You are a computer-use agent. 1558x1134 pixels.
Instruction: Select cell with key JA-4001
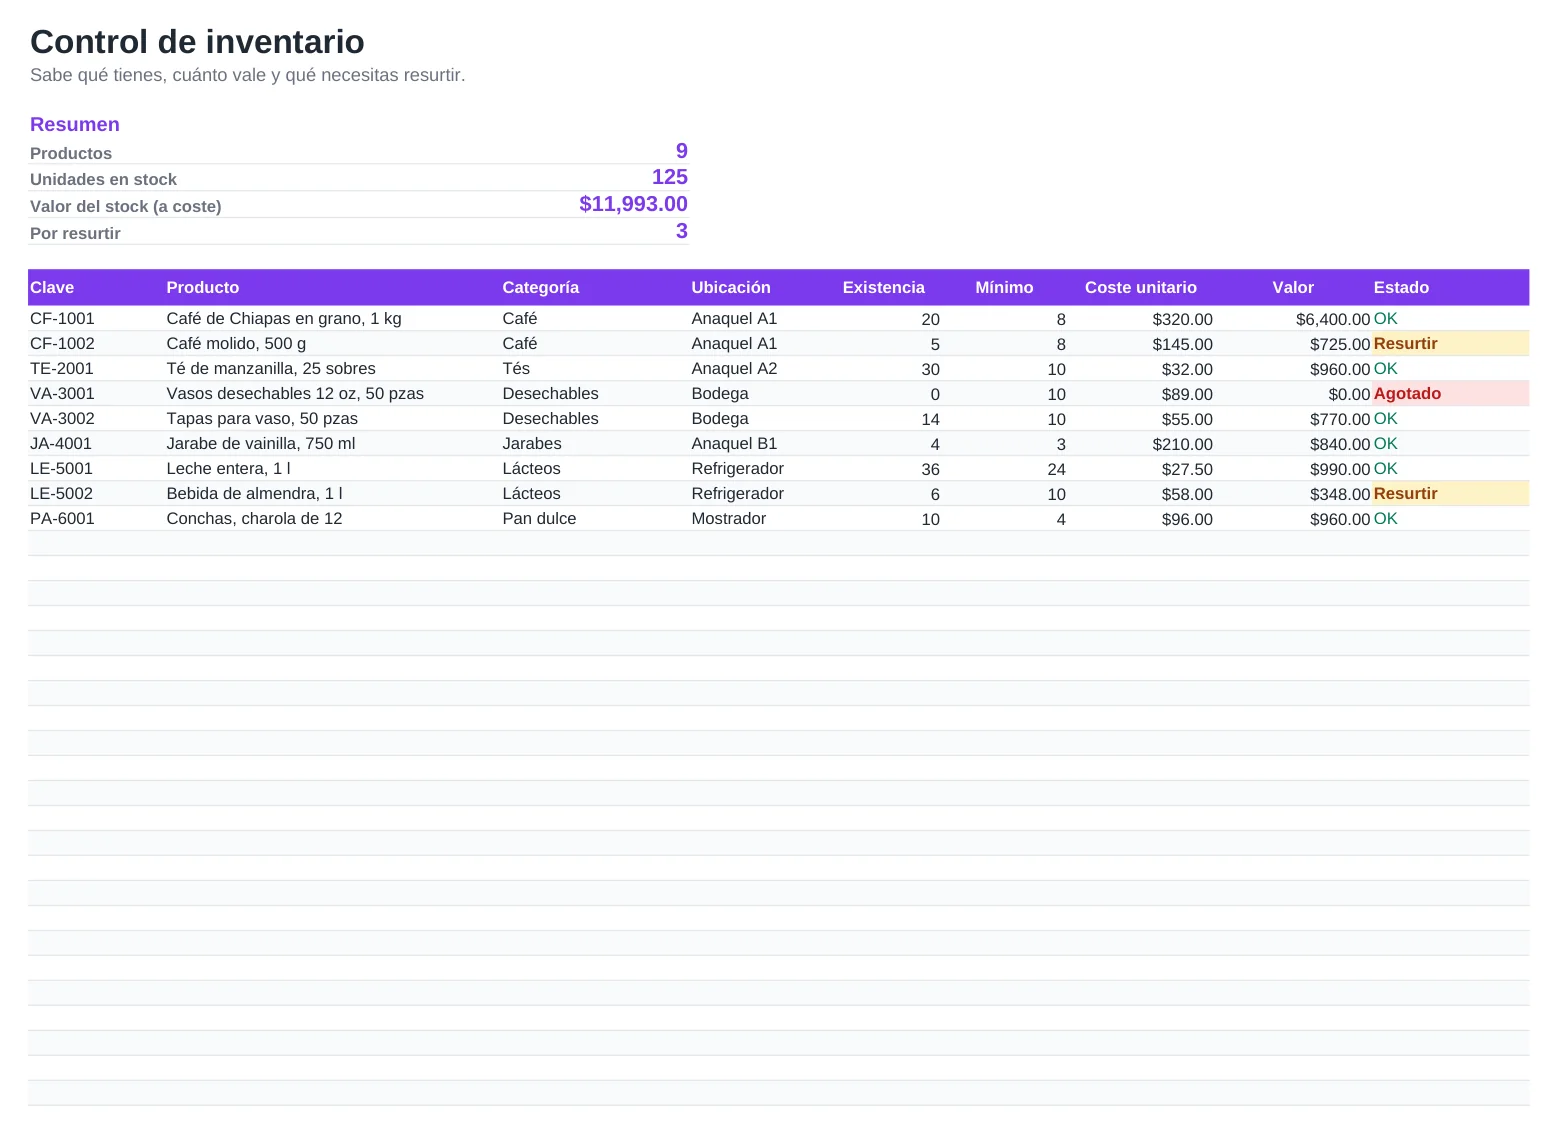(61, 443)
